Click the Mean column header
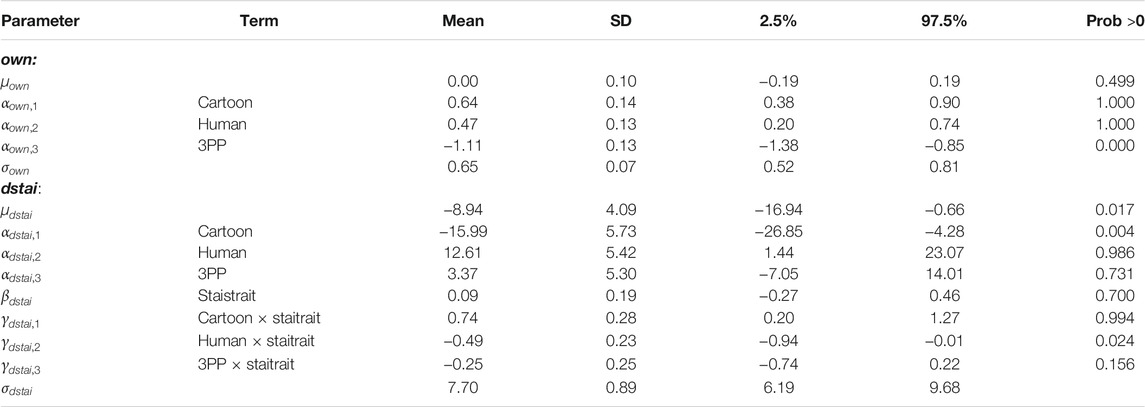The image size is (1145, 407). (463, 22)
